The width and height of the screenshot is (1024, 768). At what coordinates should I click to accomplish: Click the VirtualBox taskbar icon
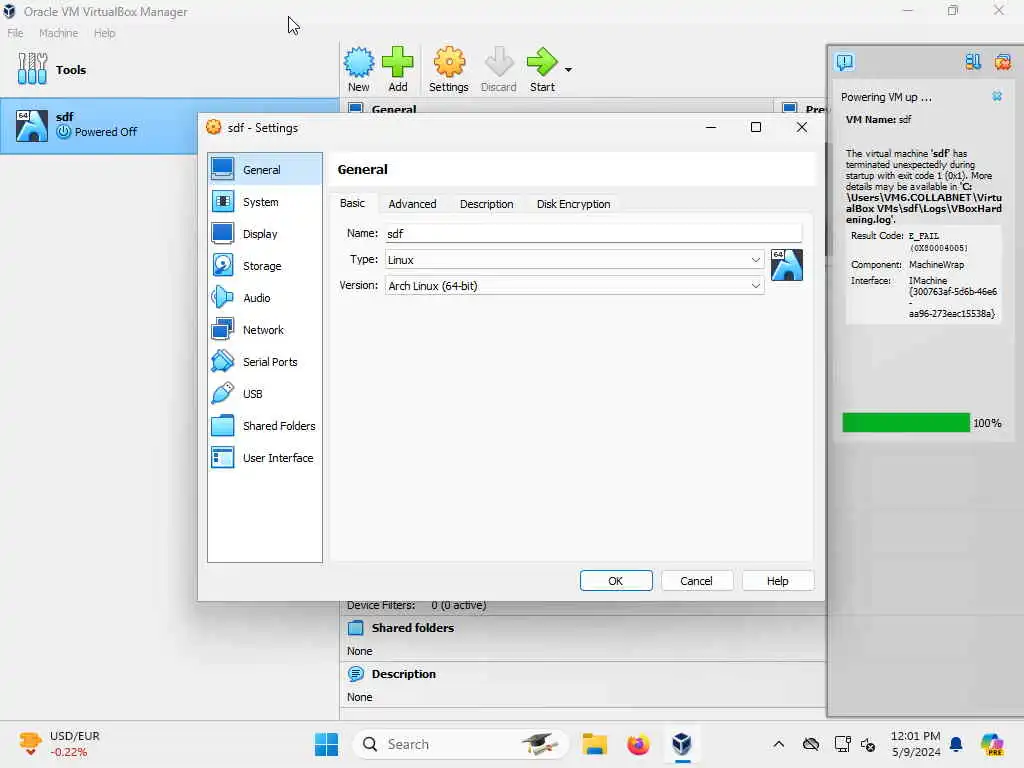pyautogui.click(x=682, y=744)
